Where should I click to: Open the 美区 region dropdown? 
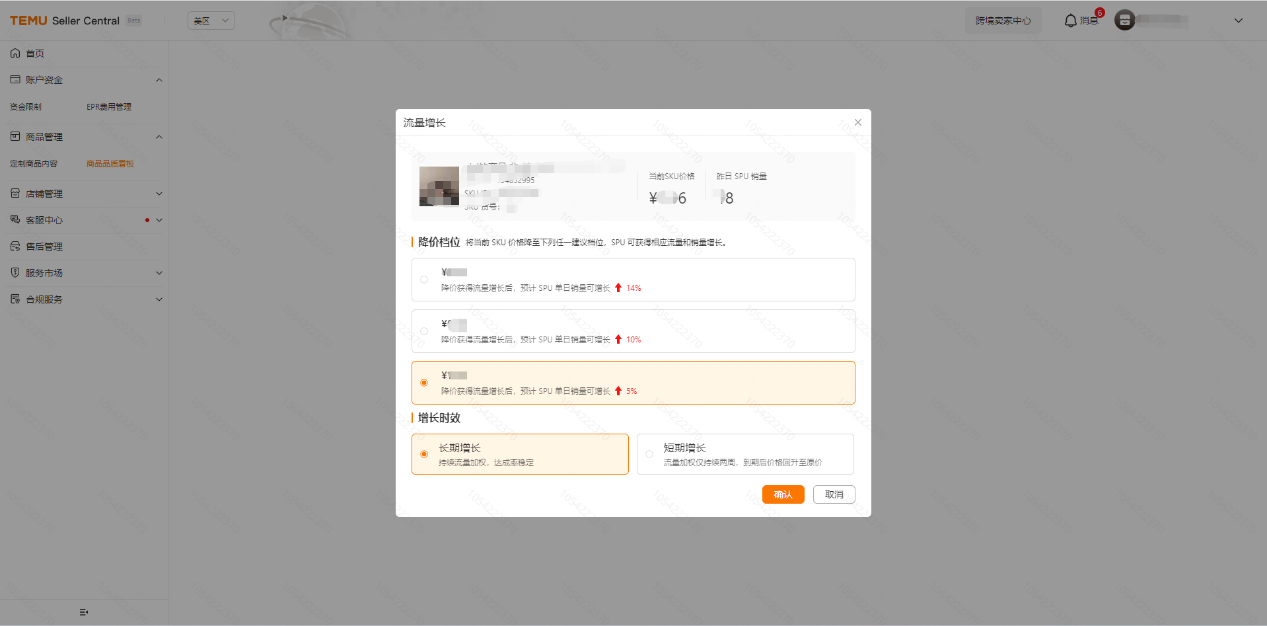(x=211, y=20)
